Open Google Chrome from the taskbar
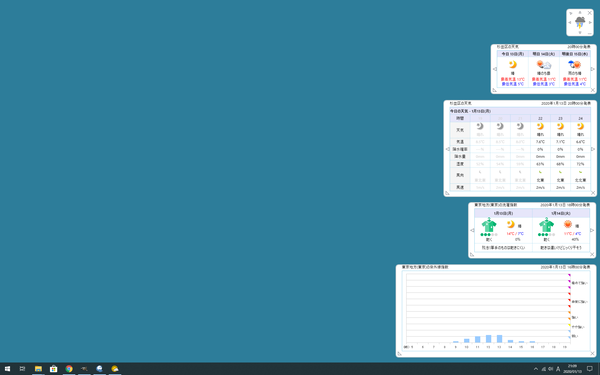Image resolution: width=600 pixels, height=375 pixels. tap(69, 369)
